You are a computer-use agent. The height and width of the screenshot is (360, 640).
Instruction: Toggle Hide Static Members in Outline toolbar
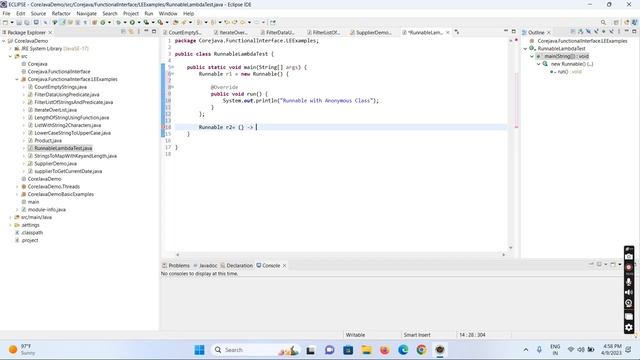coord(596,31)
